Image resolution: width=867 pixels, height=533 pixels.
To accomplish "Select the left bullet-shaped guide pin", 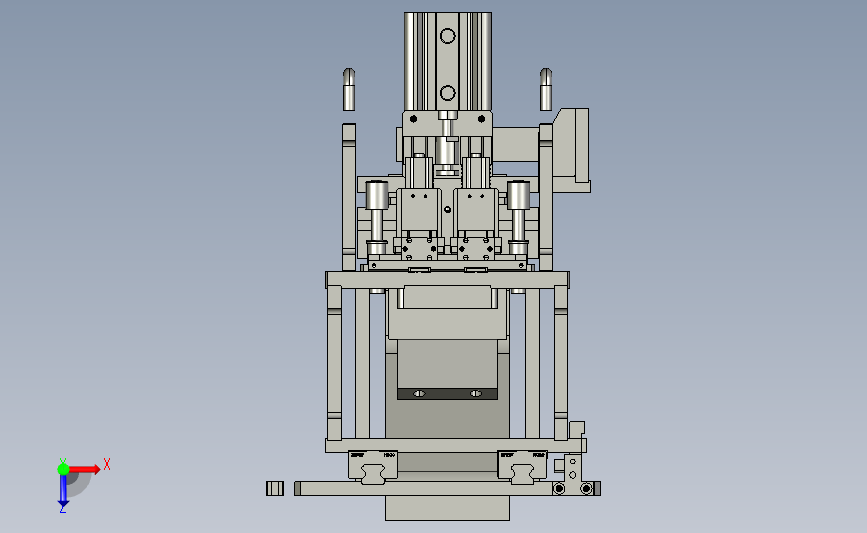I will 348,90.
